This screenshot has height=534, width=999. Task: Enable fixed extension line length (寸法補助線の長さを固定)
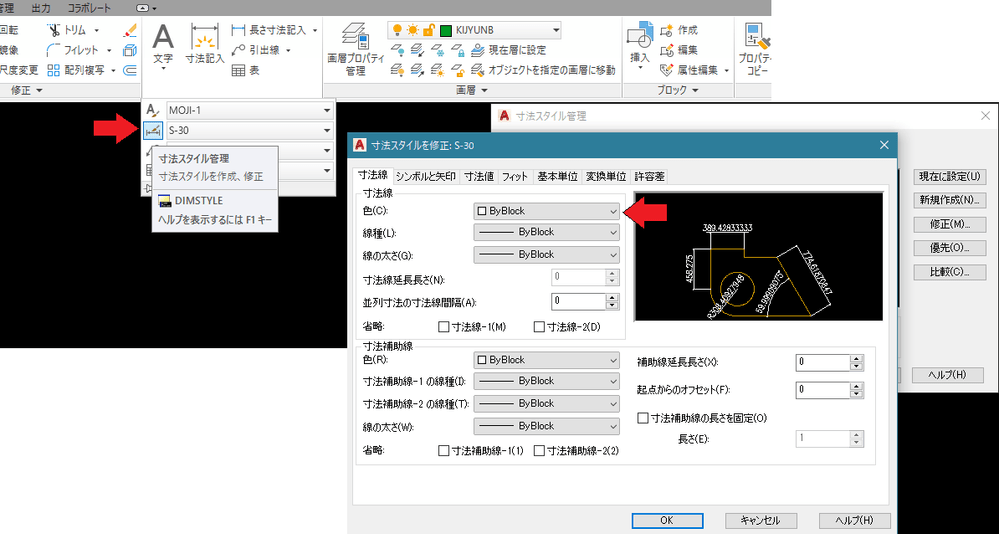pos(643,419)
